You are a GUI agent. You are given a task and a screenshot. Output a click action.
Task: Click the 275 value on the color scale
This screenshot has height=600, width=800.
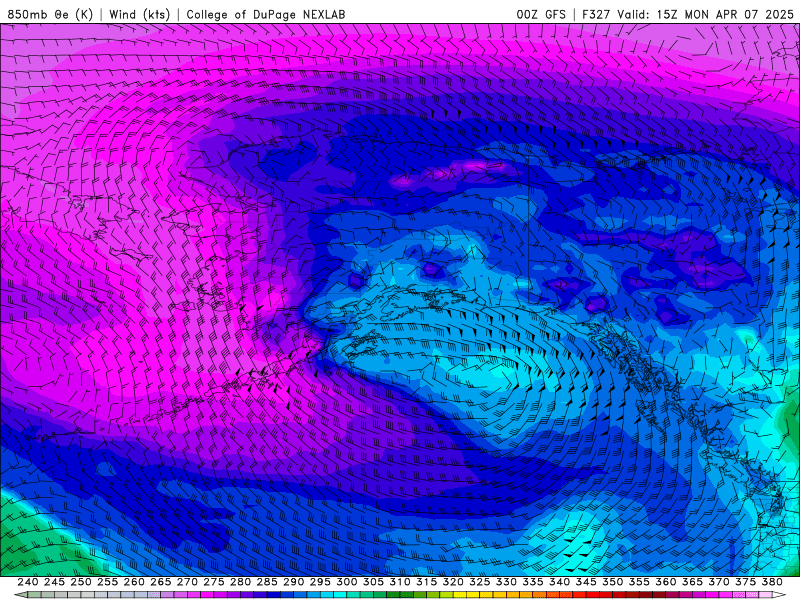pos(214,582)
